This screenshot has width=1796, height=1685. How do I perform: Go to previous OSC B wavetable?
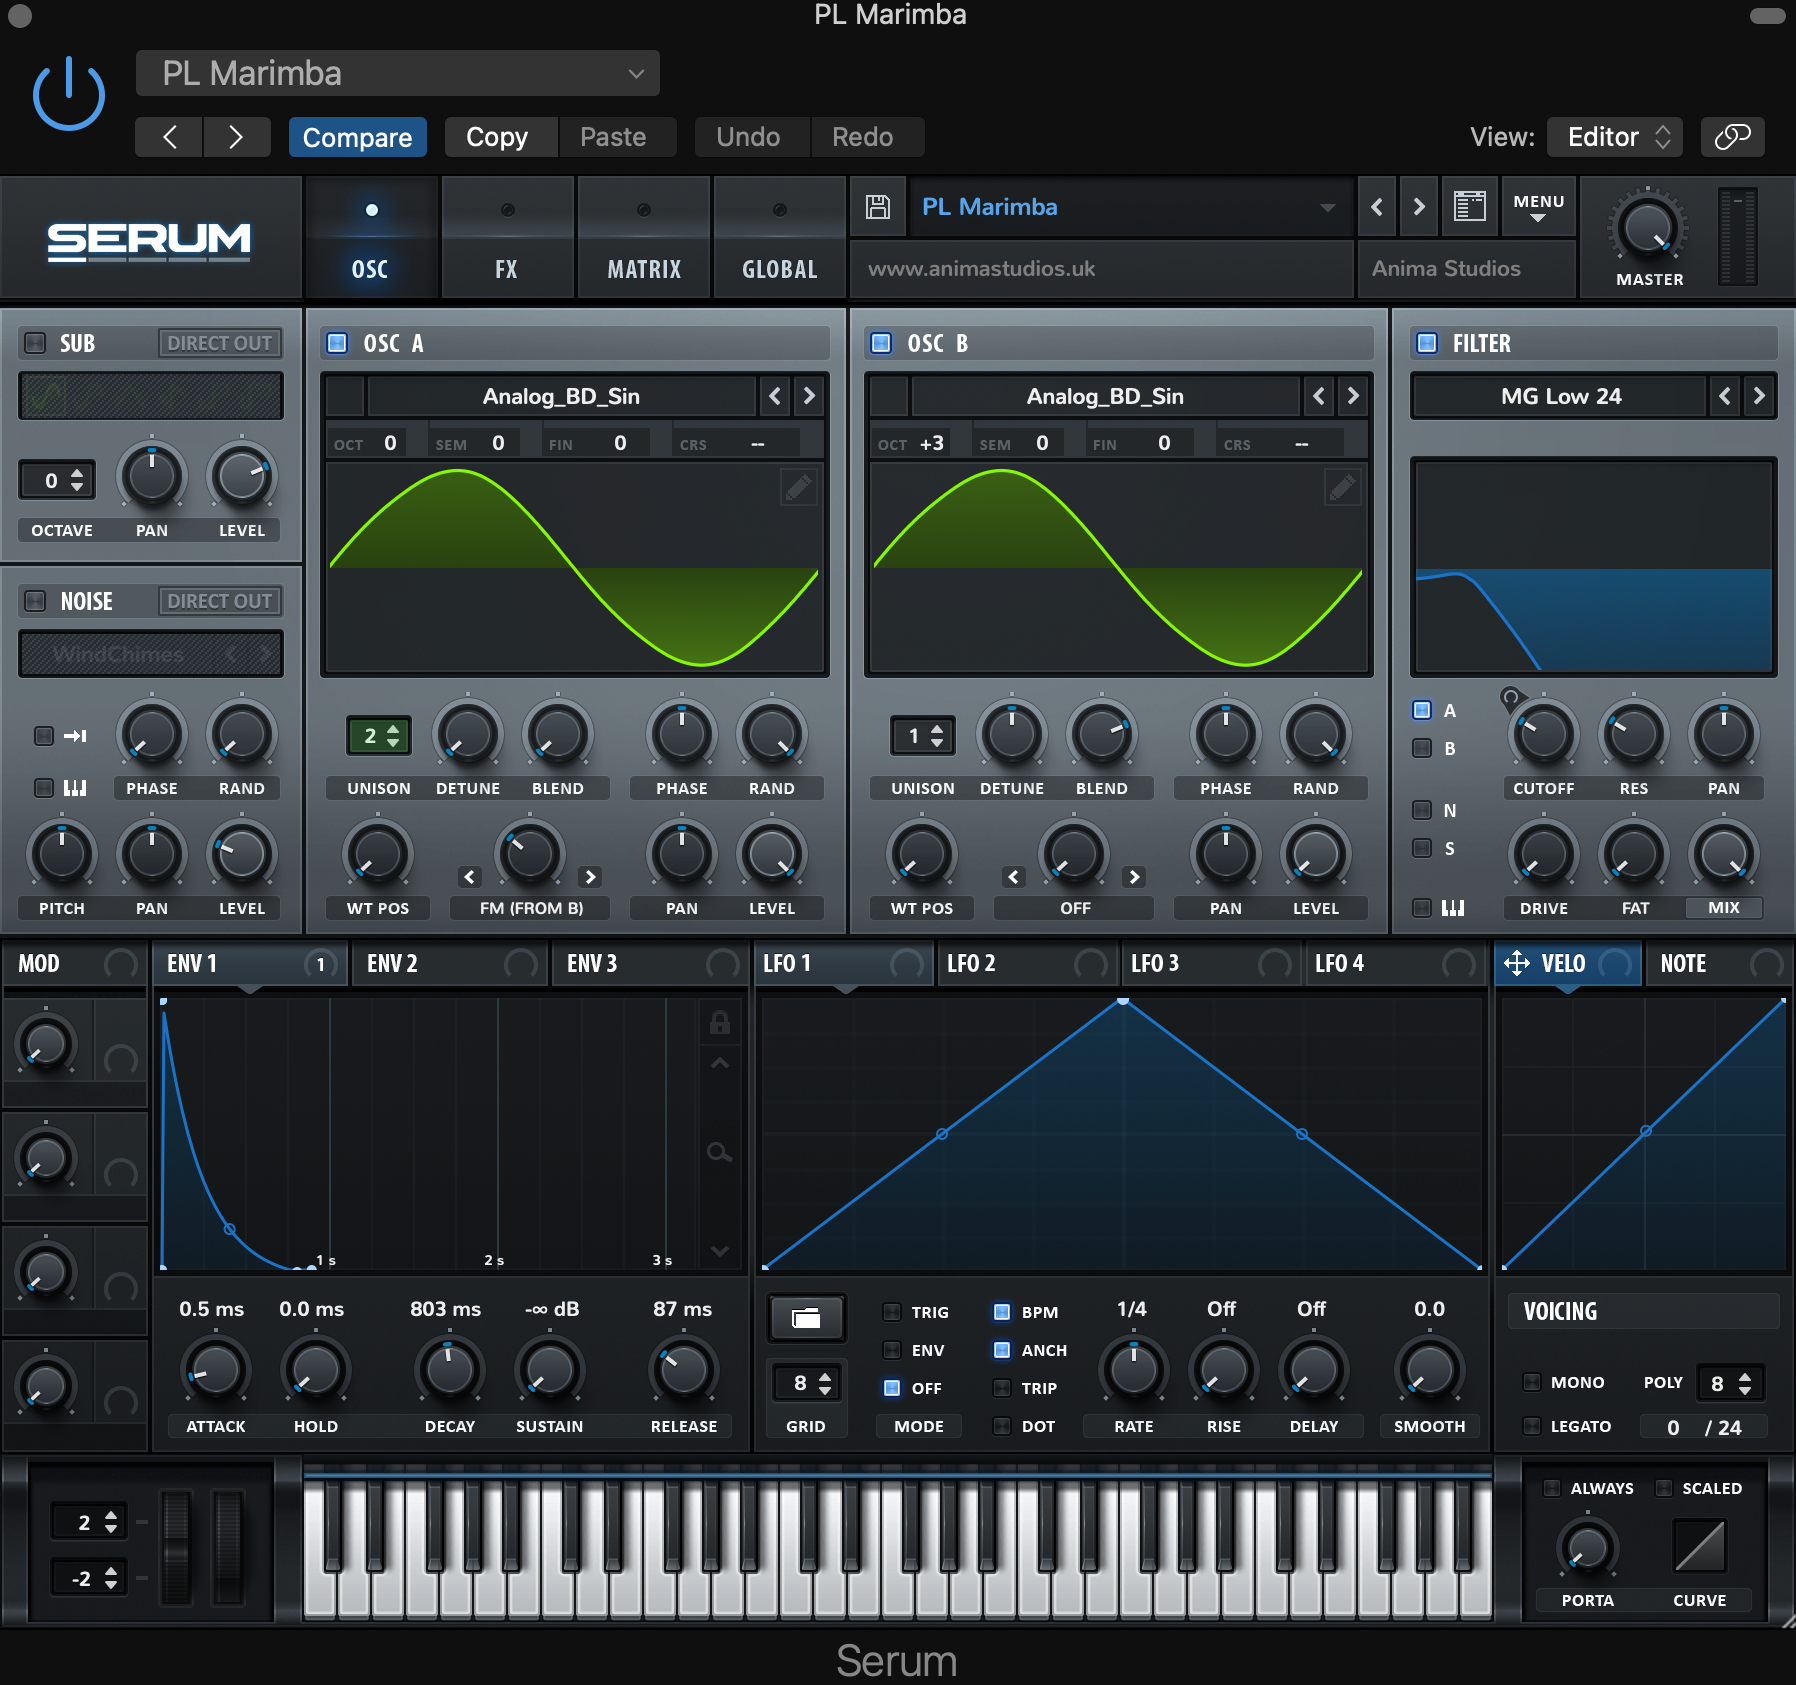click(1319, 396)
